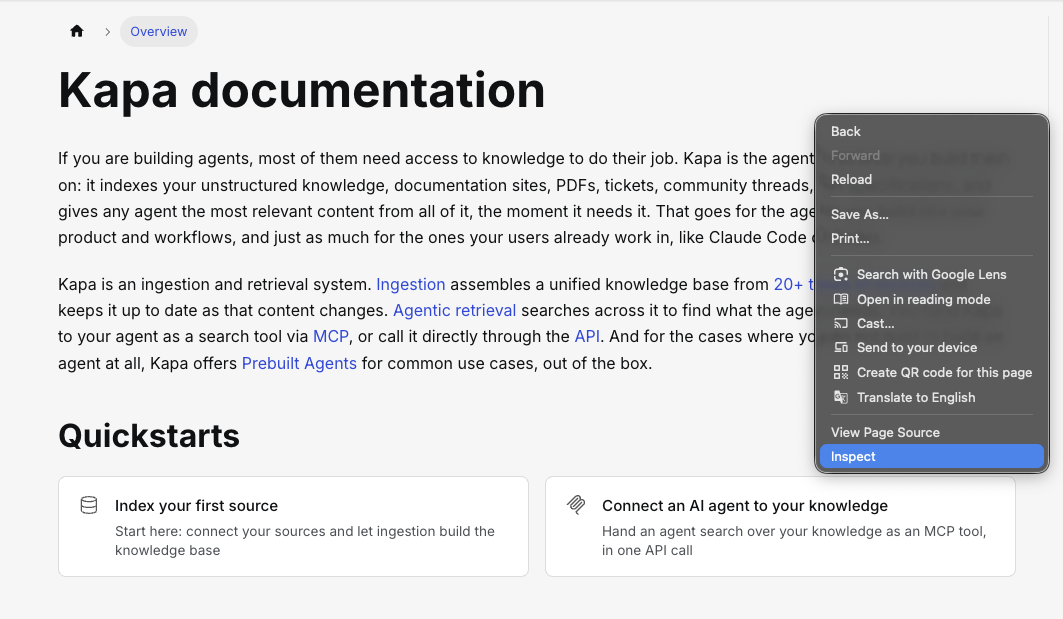Select View Page Source
The height and width of the screenshot is (619, 1063).
(x=931, y=433)
